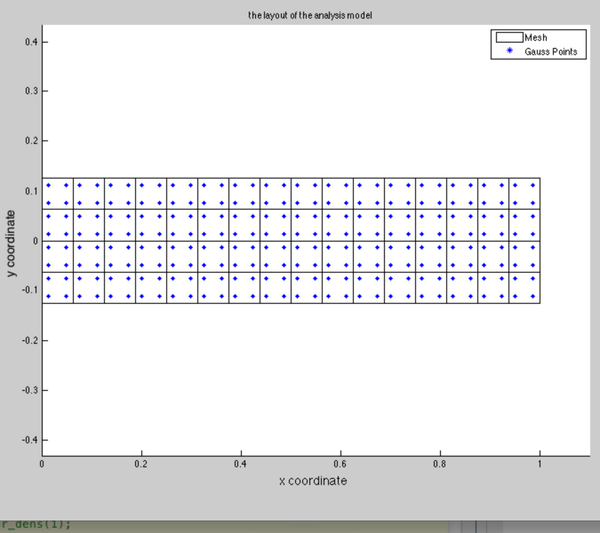The image size is (600, 533).
Task: Select the "Mesh" legend entry label
Action: 536,37
